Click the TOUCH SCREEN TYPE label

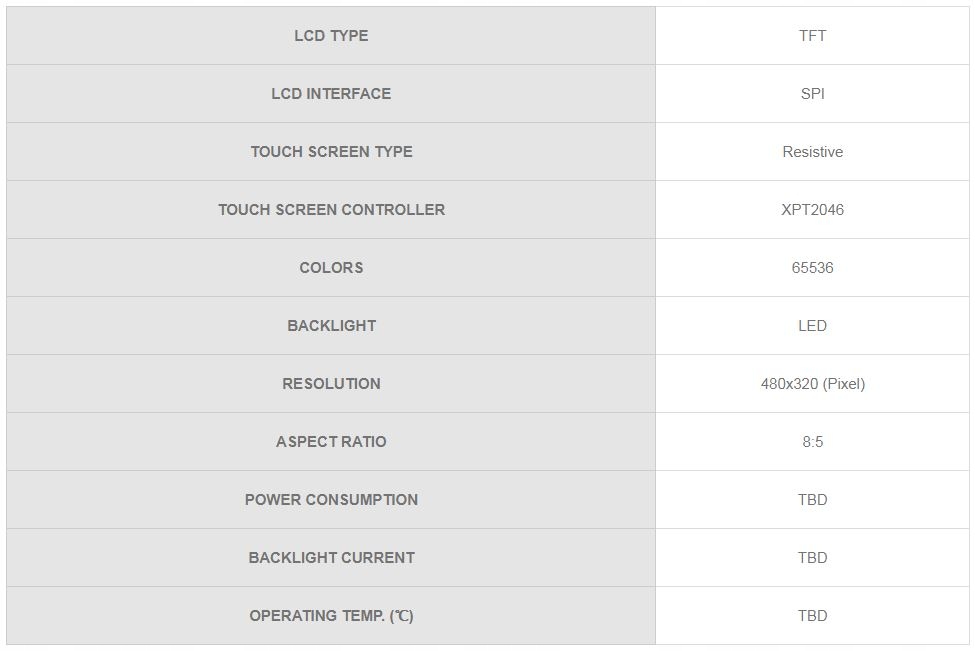point(331,152)
